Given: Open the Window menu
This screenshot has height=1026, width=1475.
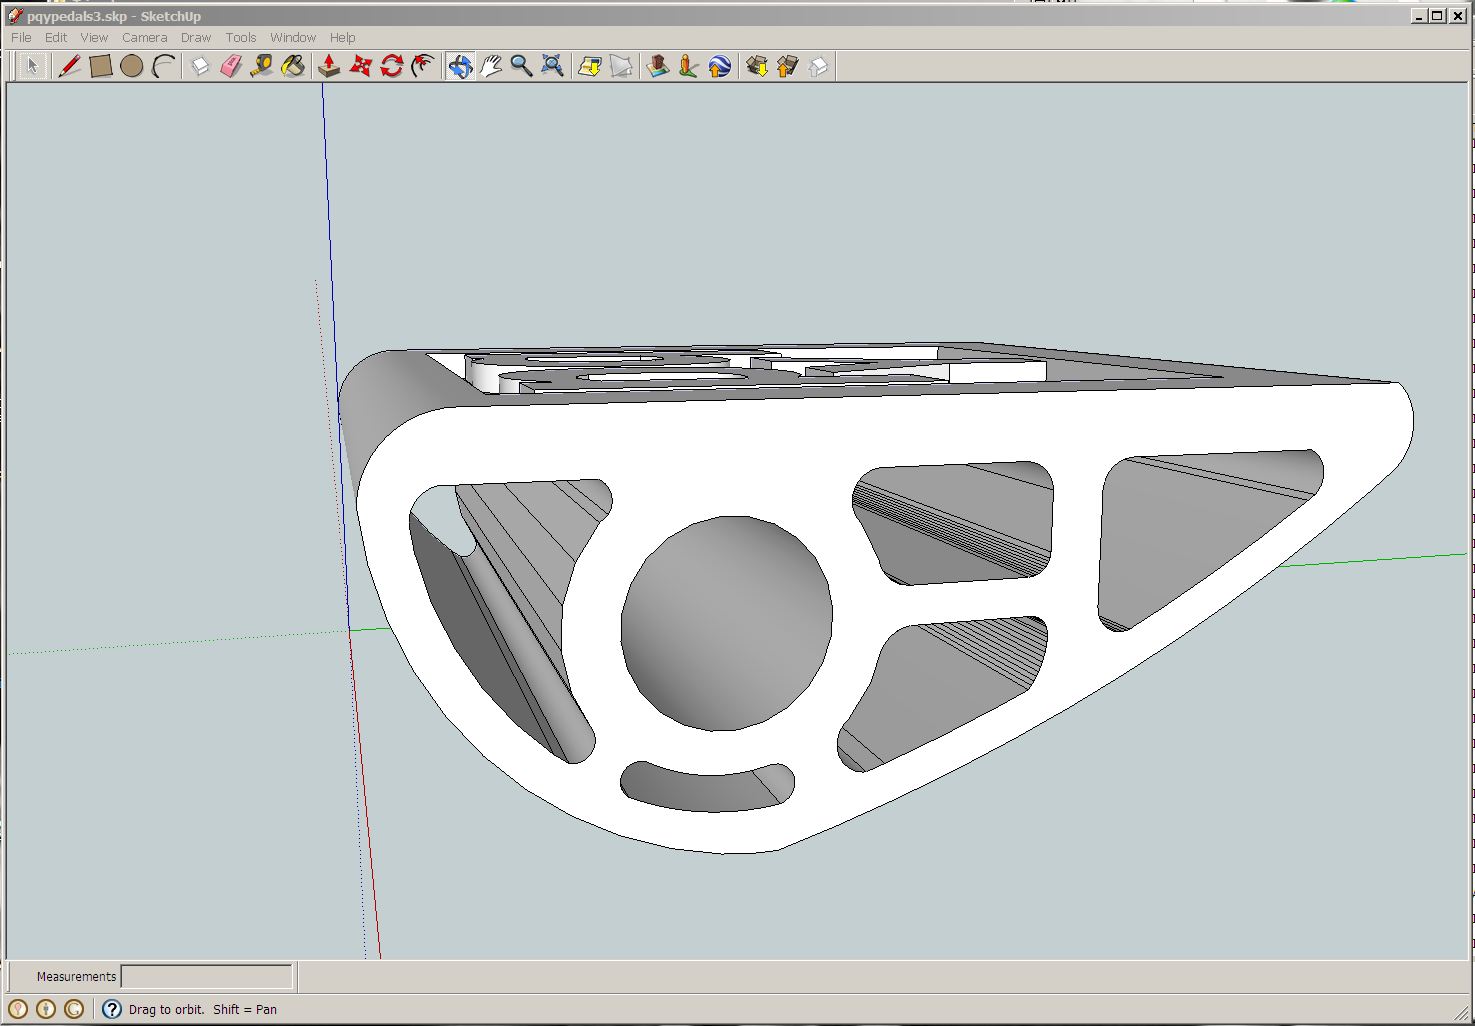Looking at the screenshot, I should coord(293,37).
